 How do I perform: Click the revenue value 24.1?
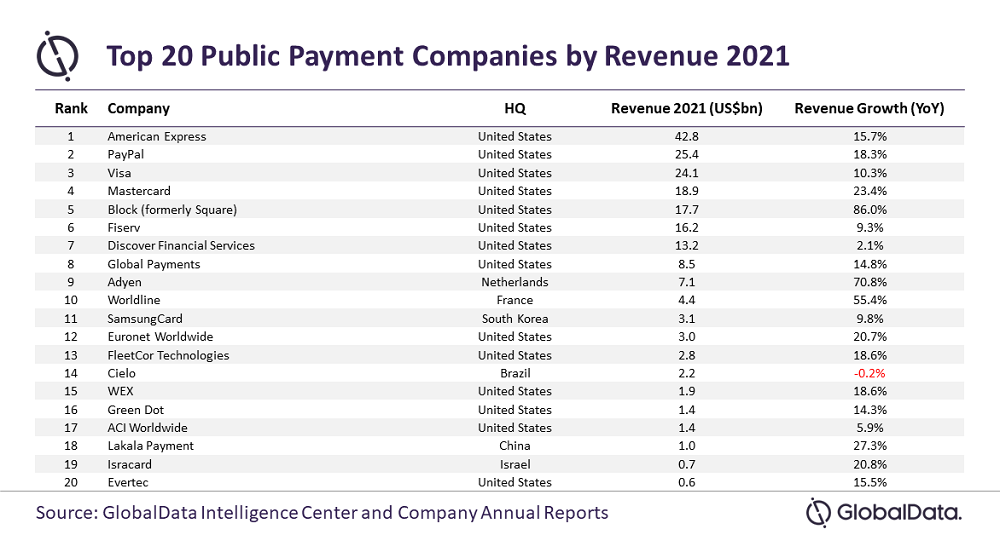687,173
